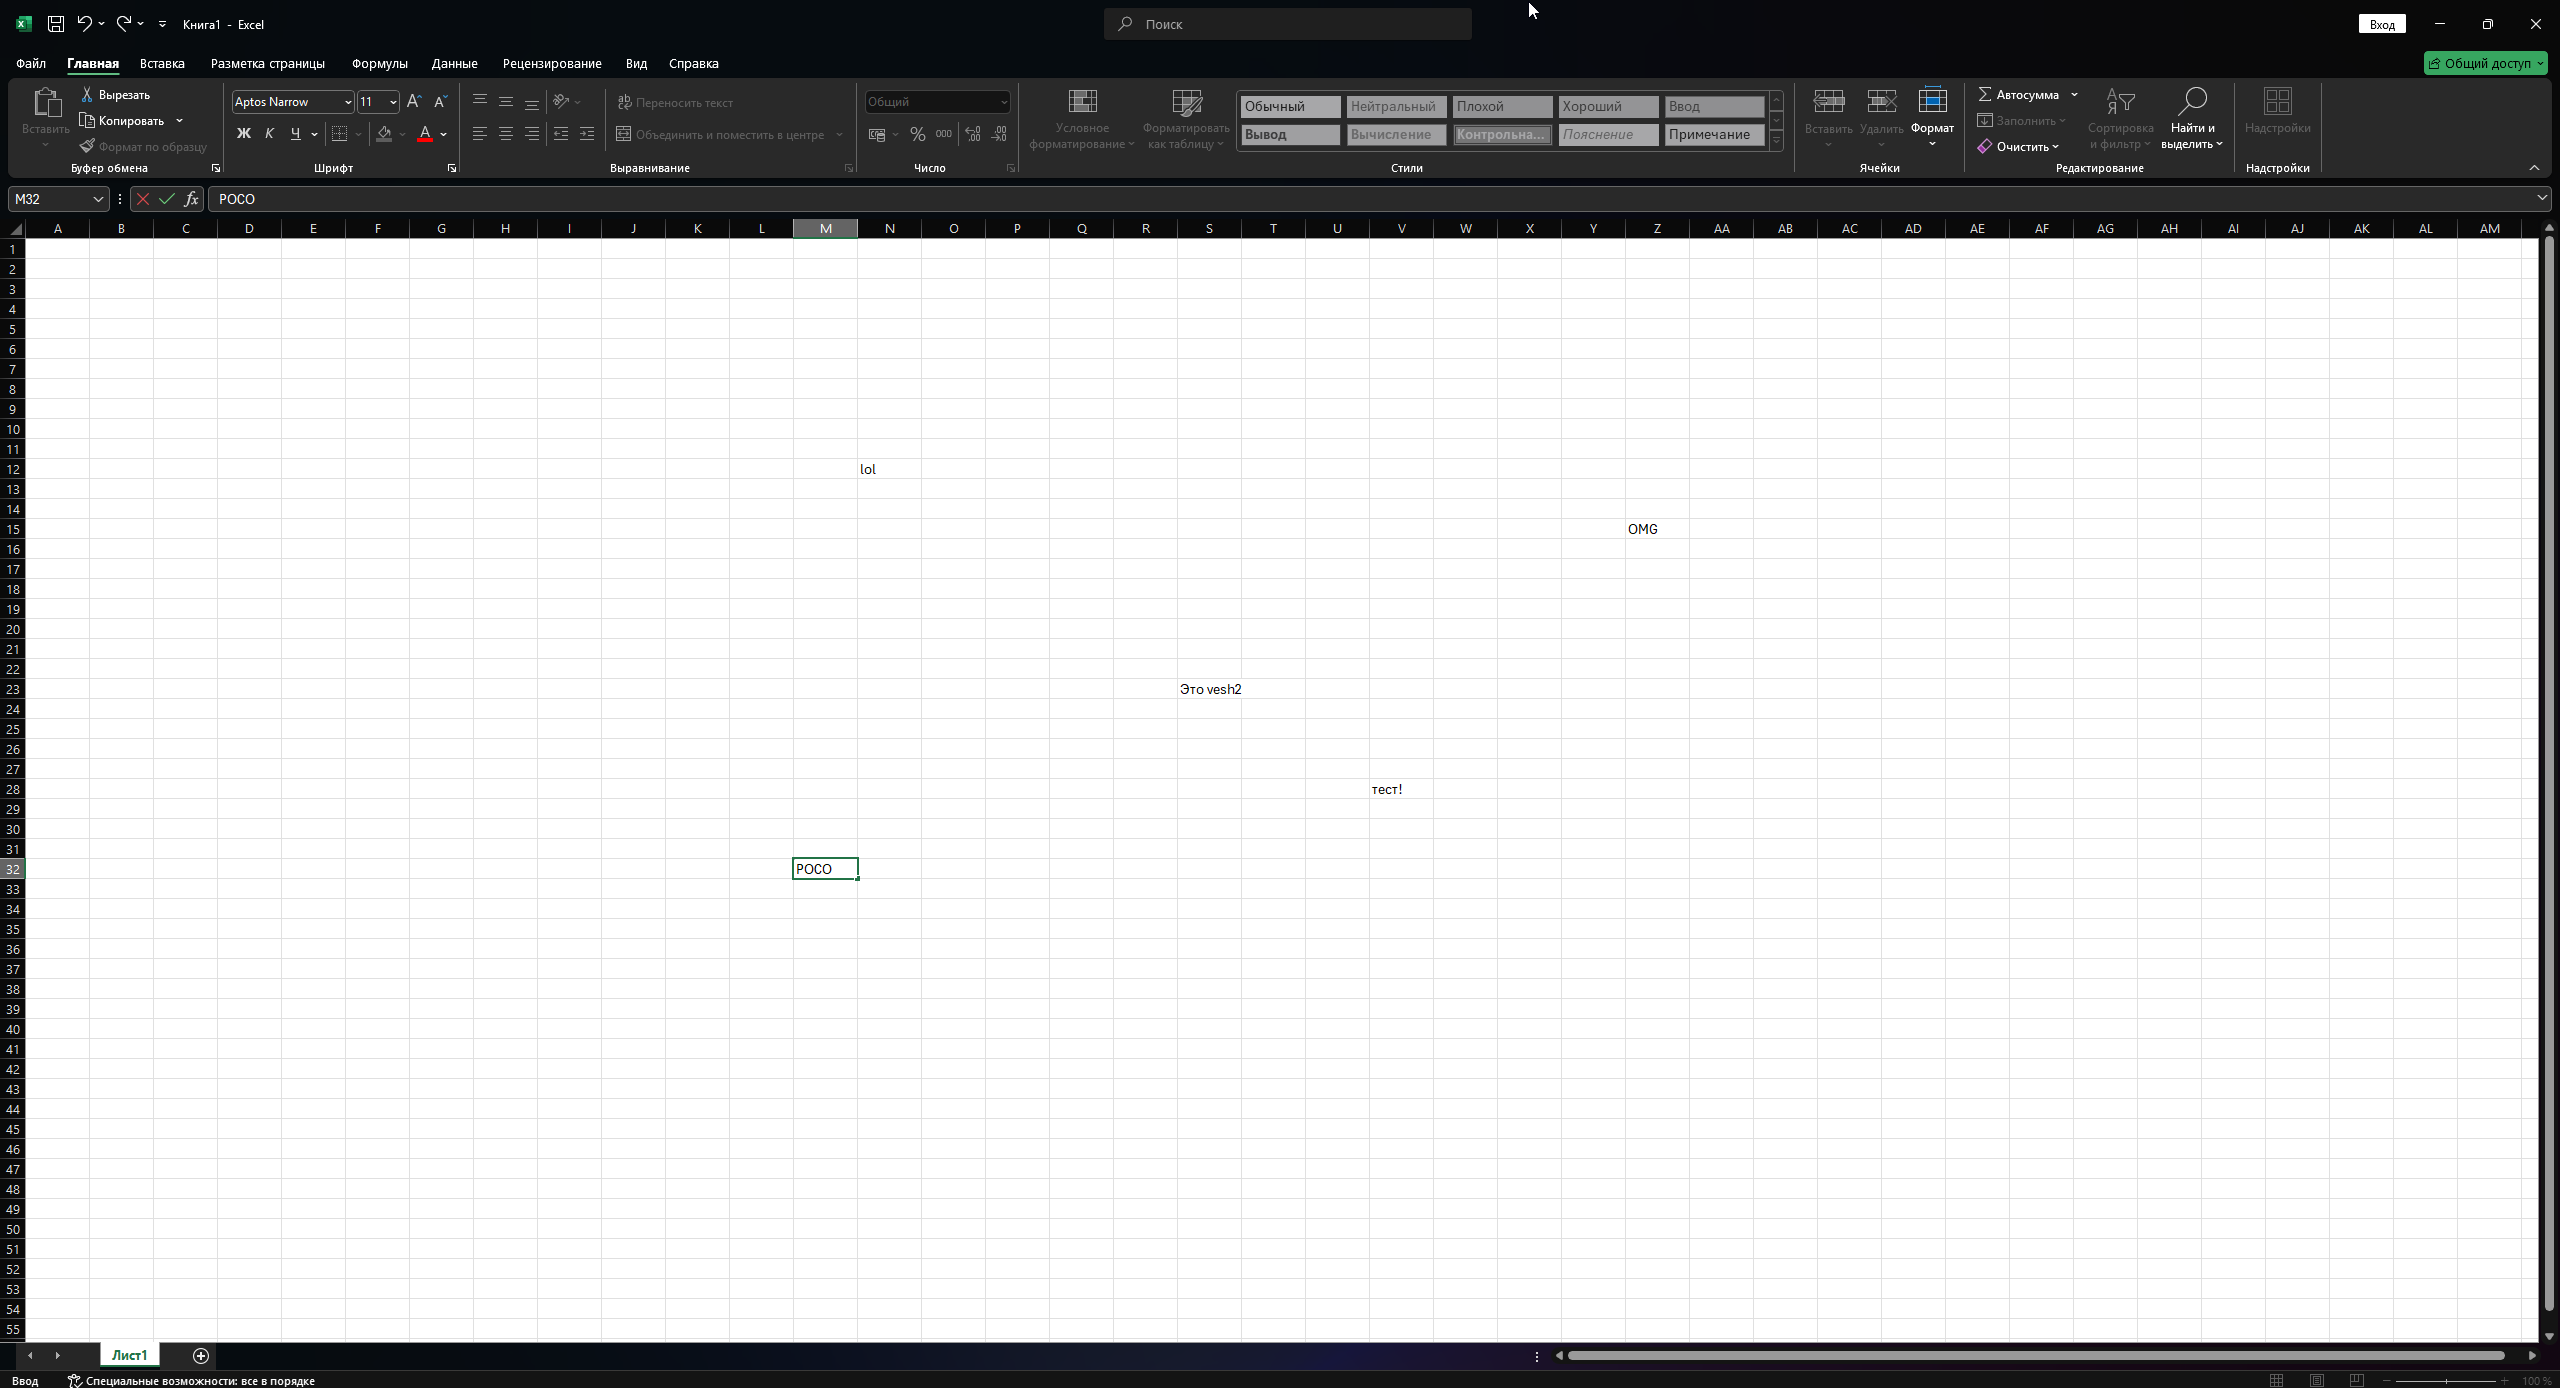Open the Рецензирование tab
This screenshot has width=2560, height=1388.
(x=552, y=63)
